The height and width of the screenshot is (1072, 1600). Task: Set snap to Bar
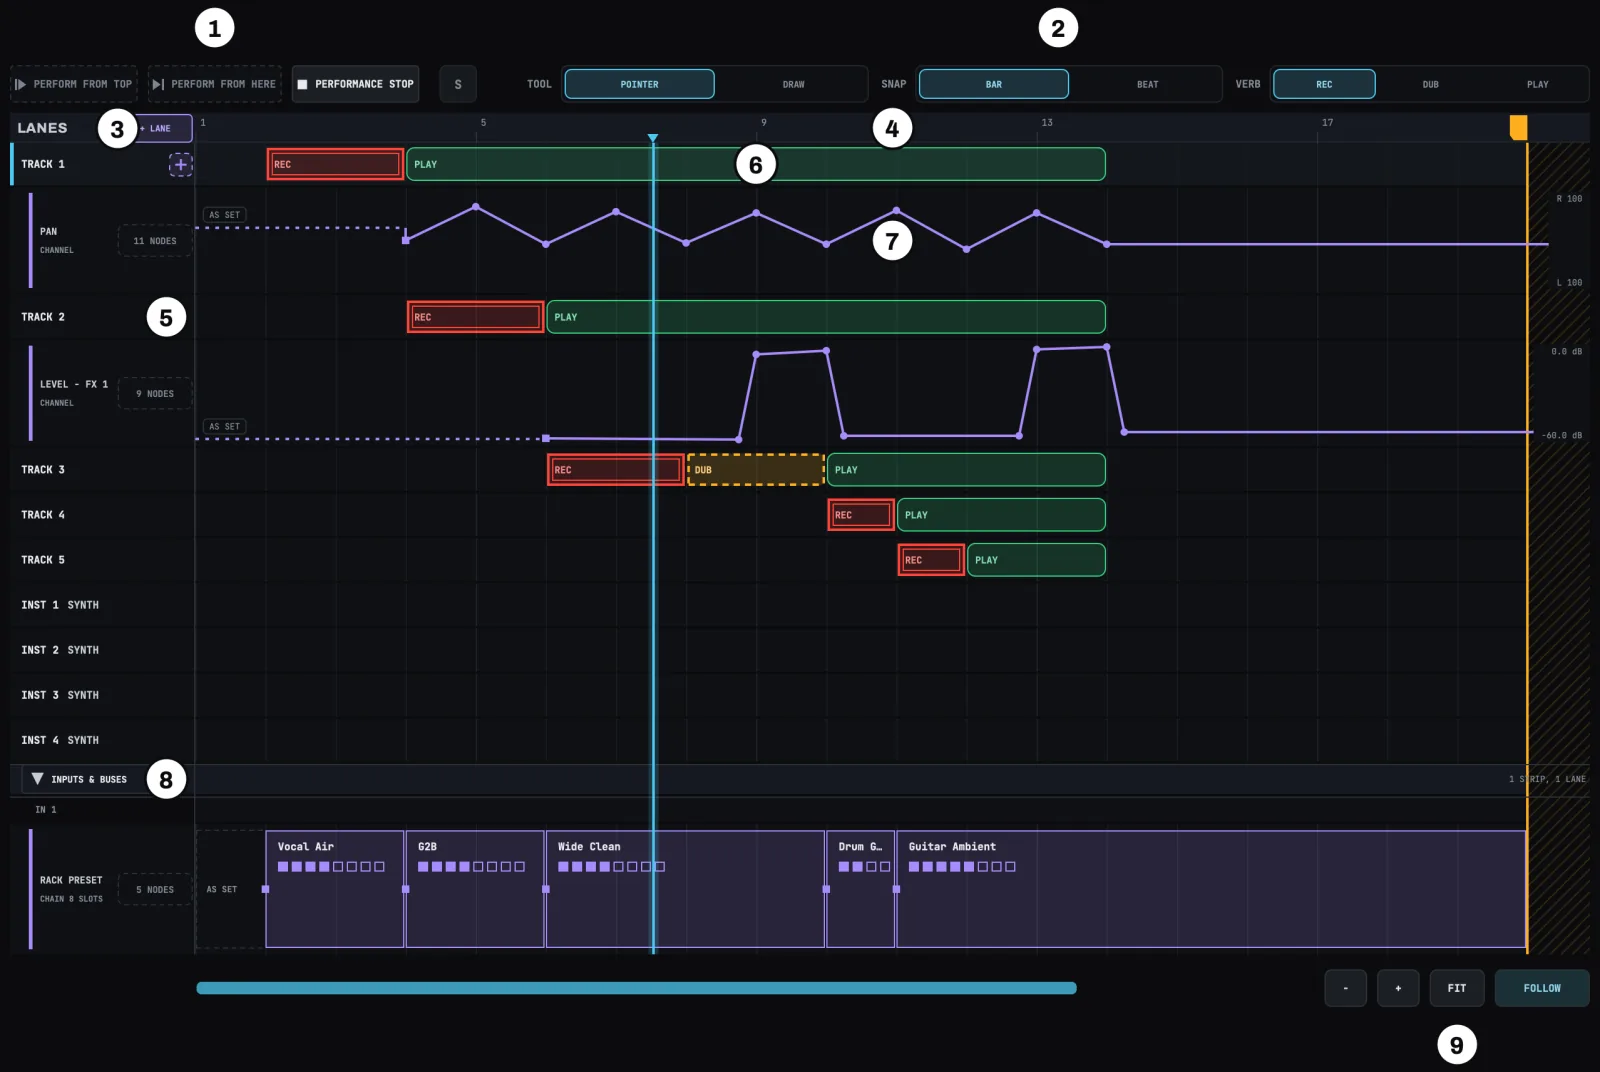coord(994,84)
